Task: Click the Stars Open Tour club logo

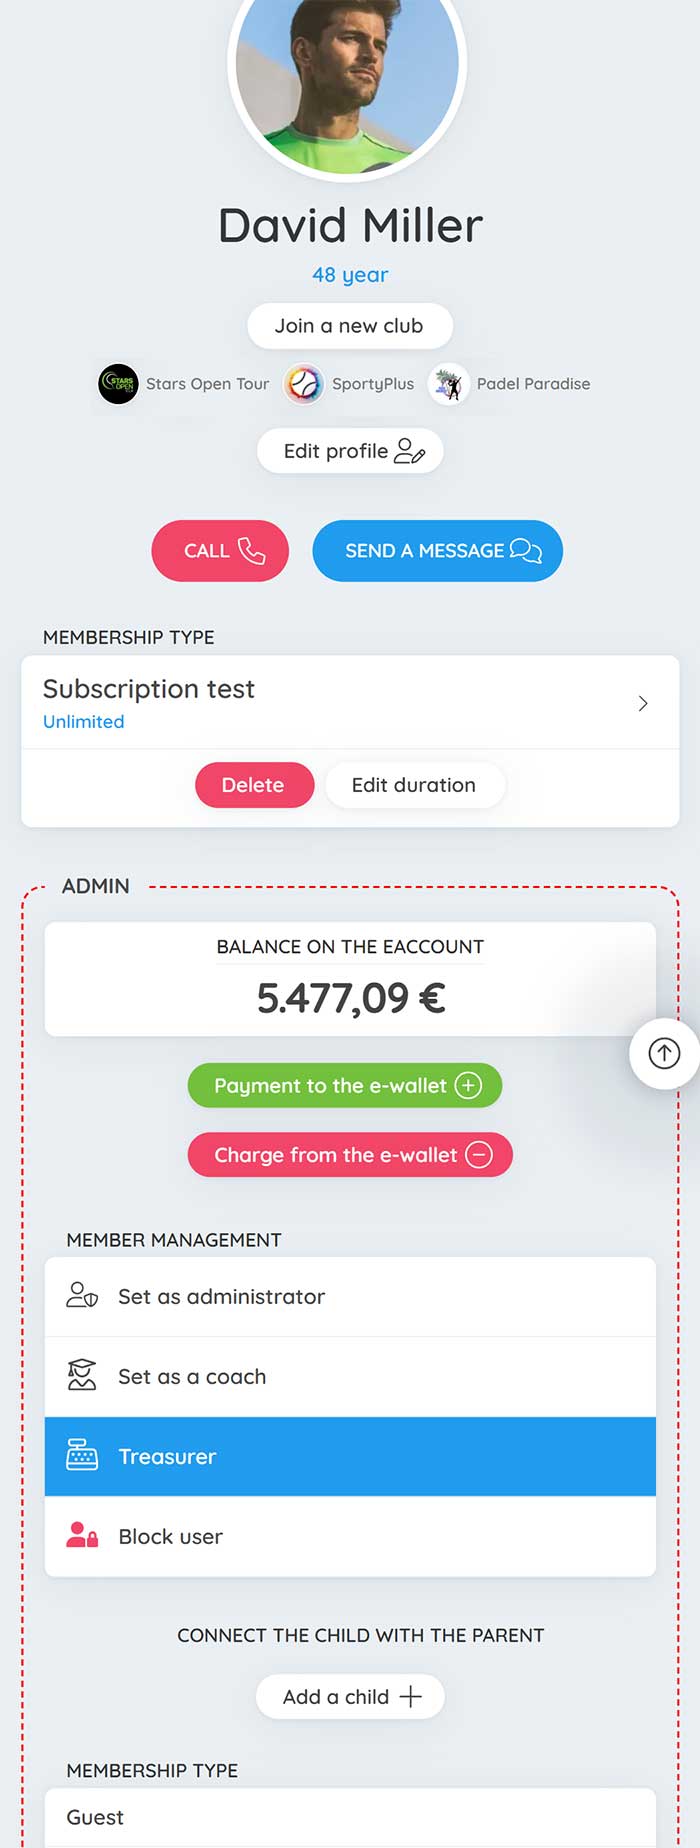Action: 118,384
